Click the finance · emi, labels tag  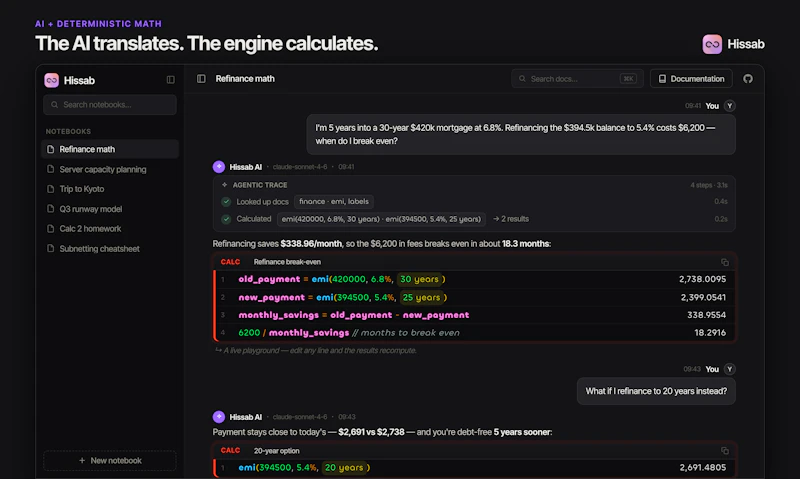334,201
